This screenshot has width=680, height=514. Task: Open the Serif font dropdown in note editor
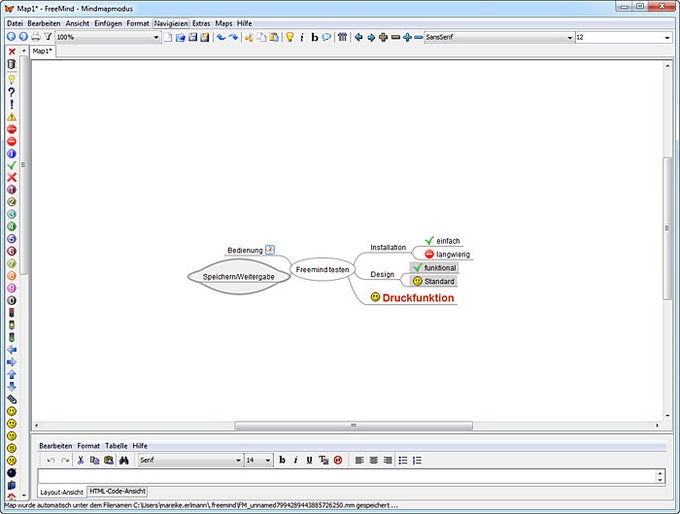point(238,460)
